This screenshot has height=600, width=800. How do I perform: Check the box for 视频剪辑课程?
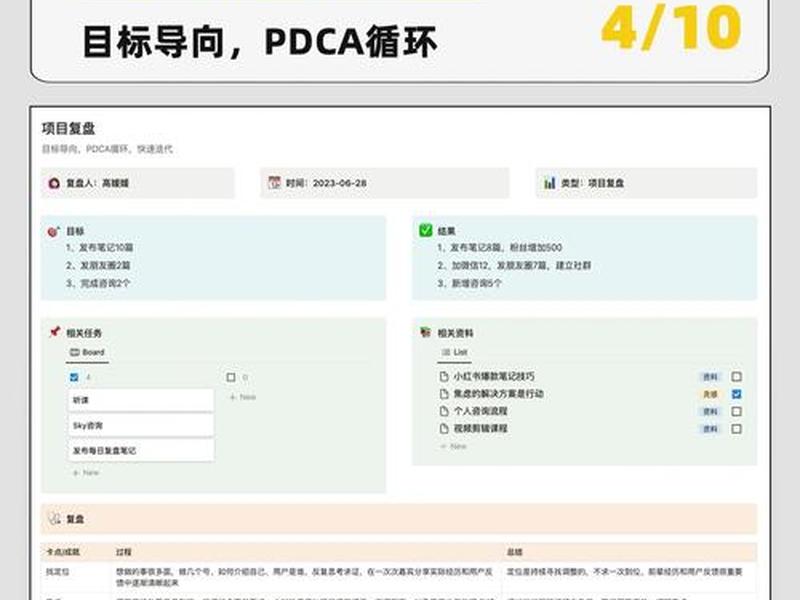[736, 429]
